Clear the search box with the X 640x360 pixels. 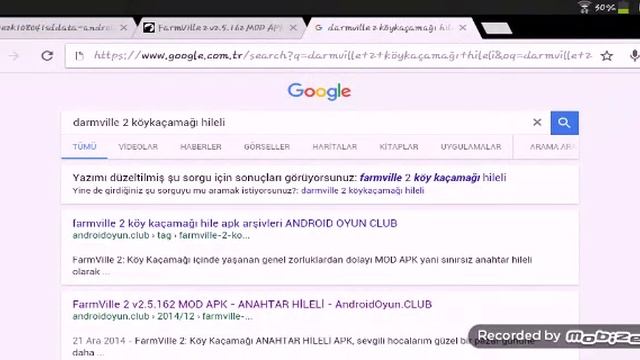[537, 122]
